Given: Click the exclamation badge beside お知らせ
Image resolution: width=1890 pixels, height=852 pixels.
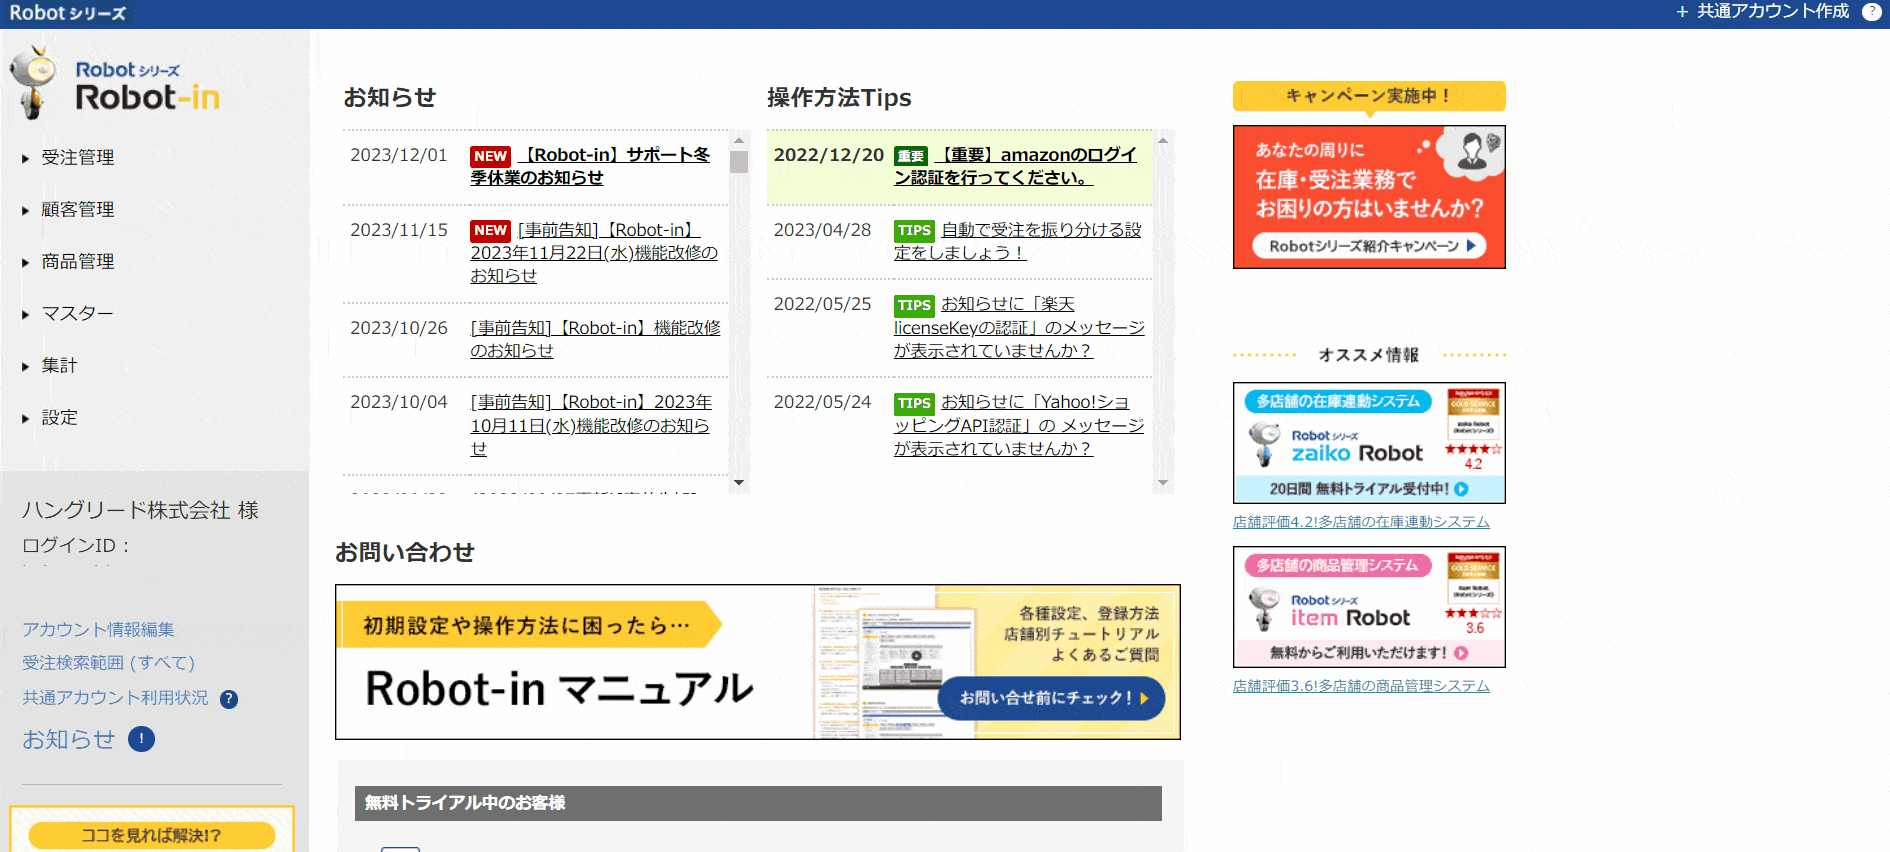Looking at the screenshot, I should point(141,739).
